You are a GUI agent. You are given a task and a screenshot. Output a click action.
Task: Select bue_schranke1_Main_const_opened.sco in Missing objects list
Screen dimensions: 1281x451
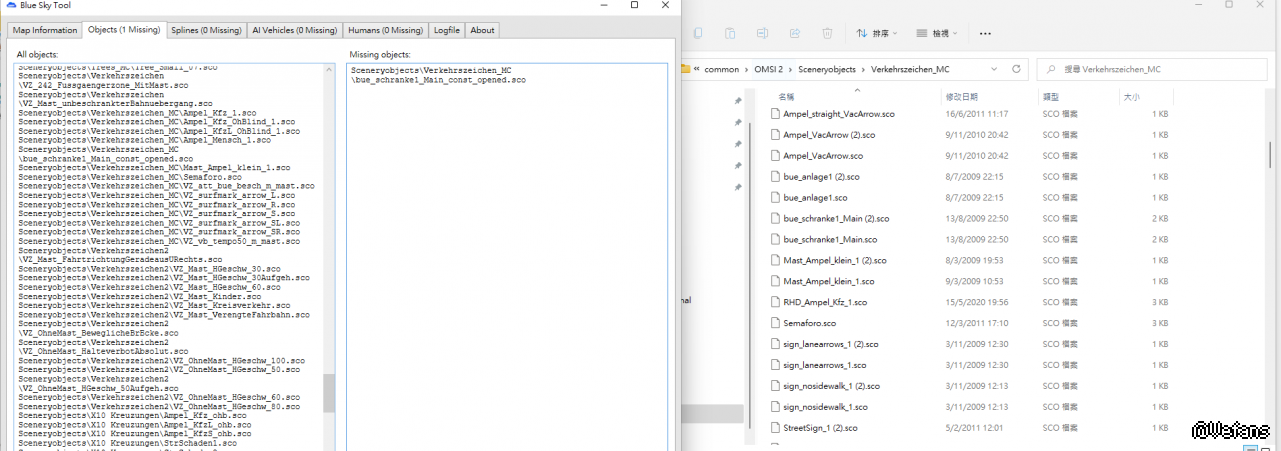click(438, 75)
